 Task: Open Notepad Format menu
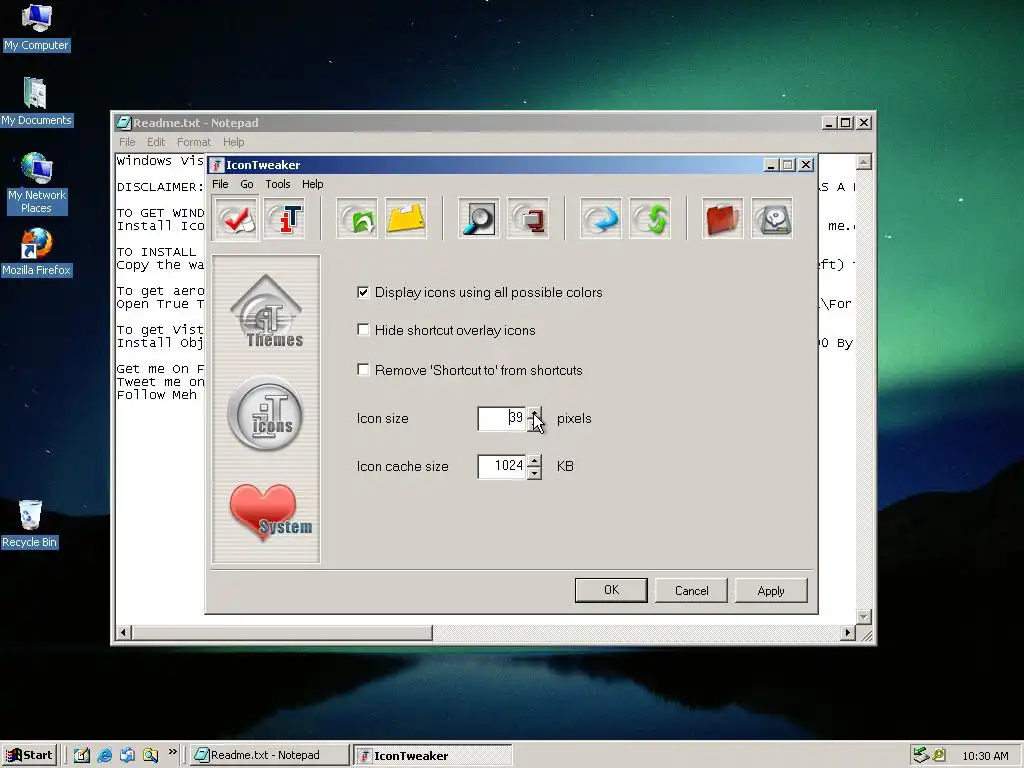tap(194, 142)
